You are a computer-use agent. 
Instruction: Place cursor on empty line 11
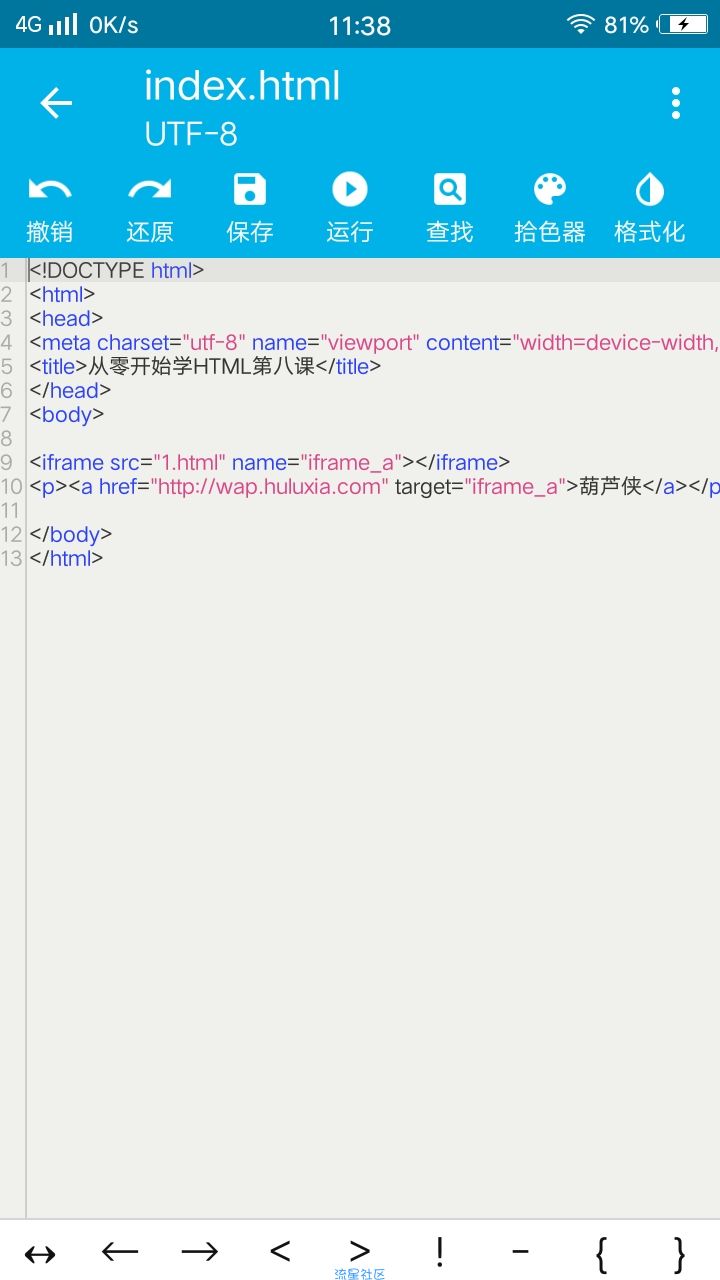(372, 510)
